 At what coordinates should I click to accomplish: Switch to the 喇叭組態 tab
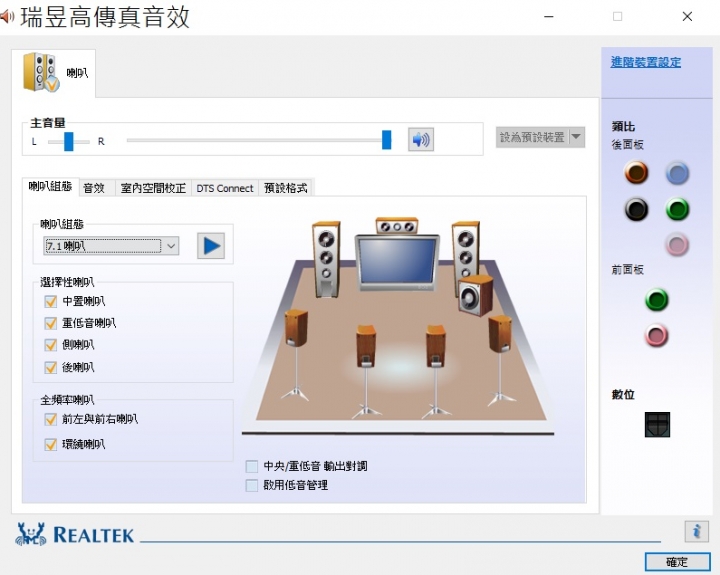51,186
